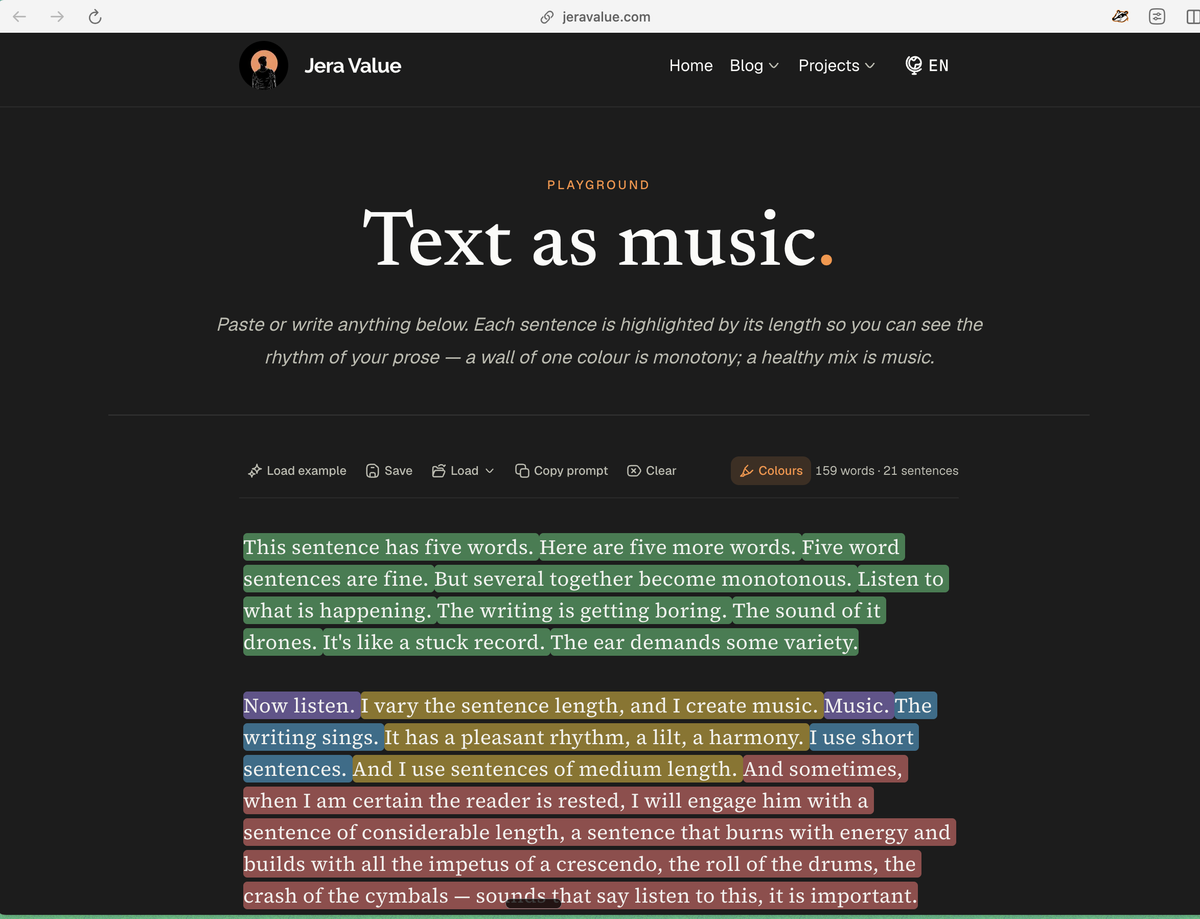Click the "159 words · 21 sentences" counter
The image size is (1200, 919).
[887, 471]
